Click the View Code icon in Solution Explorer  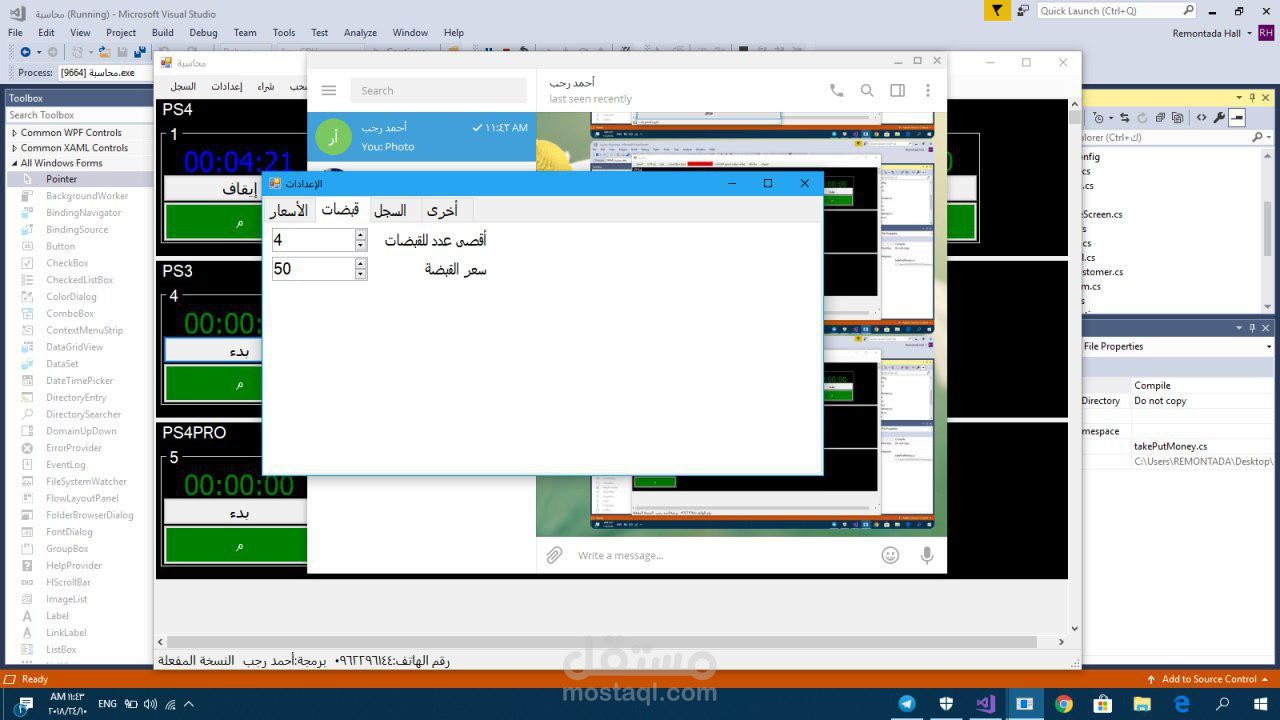point(1201,118)
